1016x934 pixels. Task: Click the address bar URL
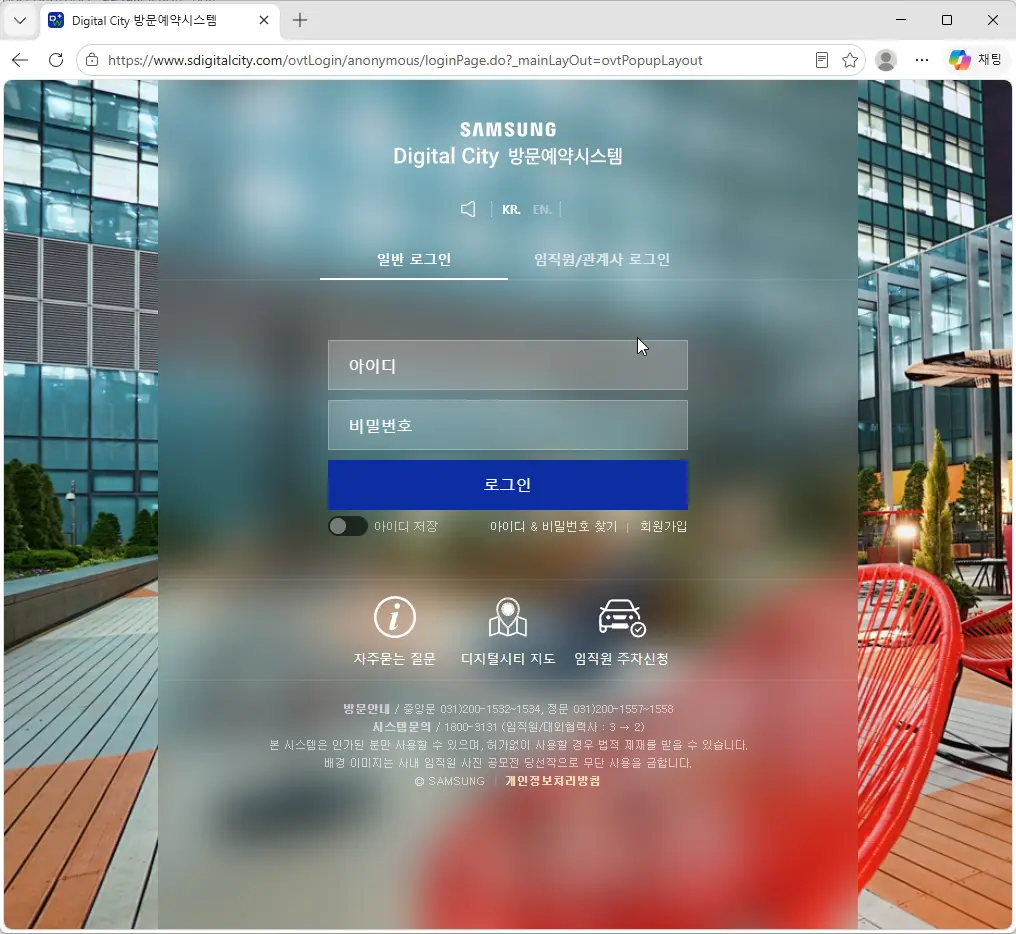[405, 60]
